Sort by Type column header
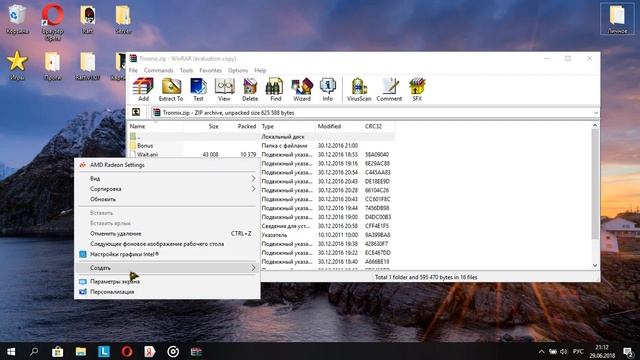Viewport: 640px width, 360px height. tap(287, 126)
